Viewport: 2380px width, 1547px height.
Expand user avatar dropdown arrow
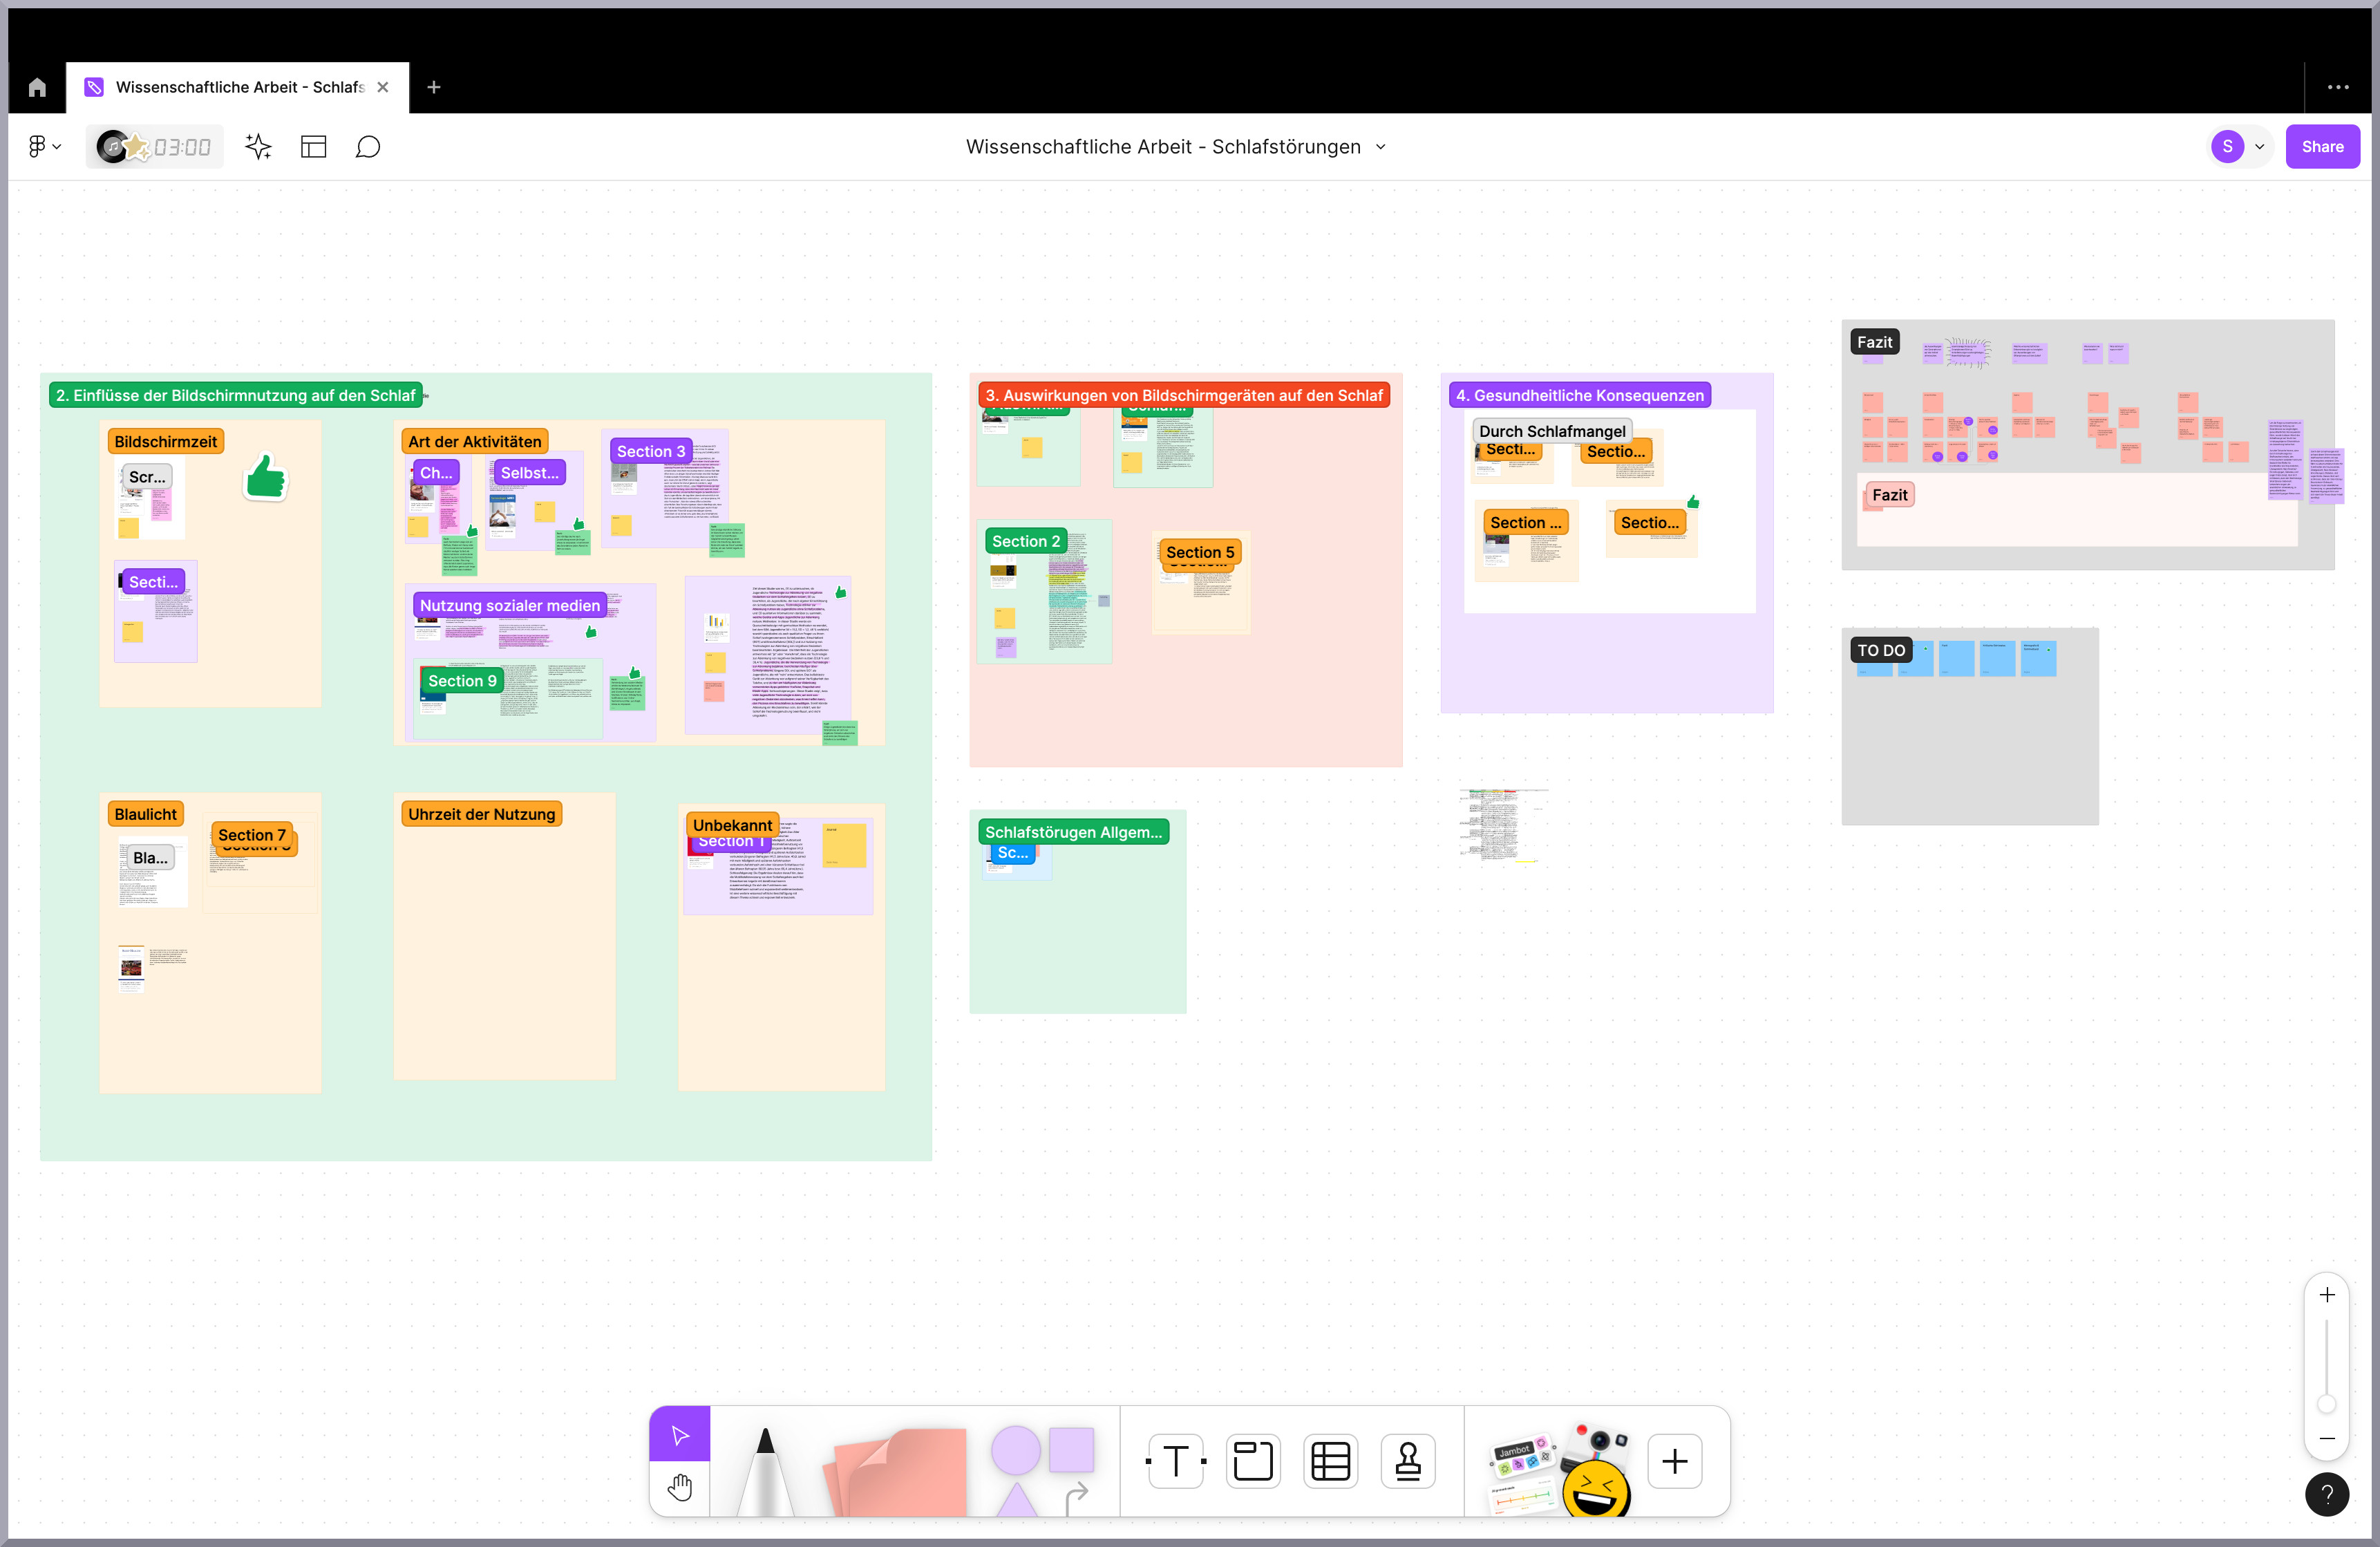click(x=2259, y=147)
